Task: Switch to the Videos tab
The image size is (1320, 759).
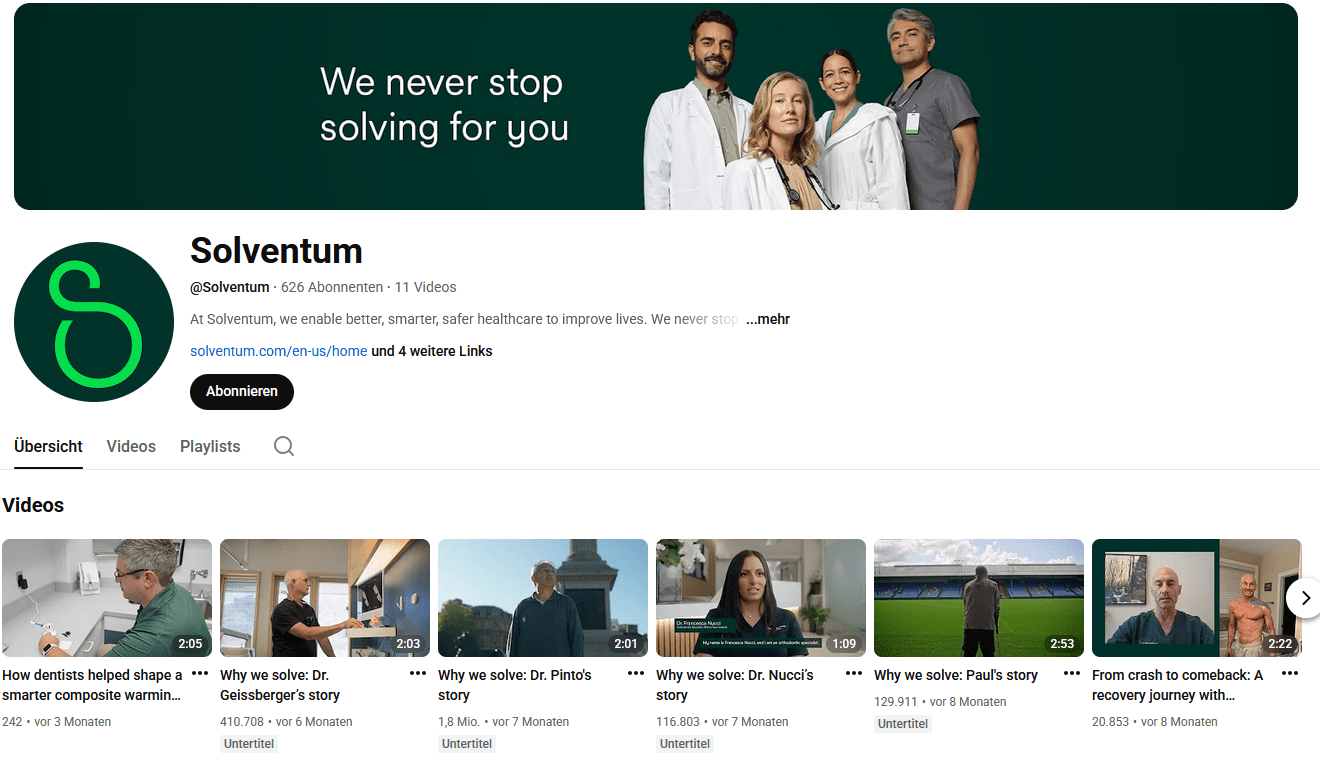Action: [131, 446]
